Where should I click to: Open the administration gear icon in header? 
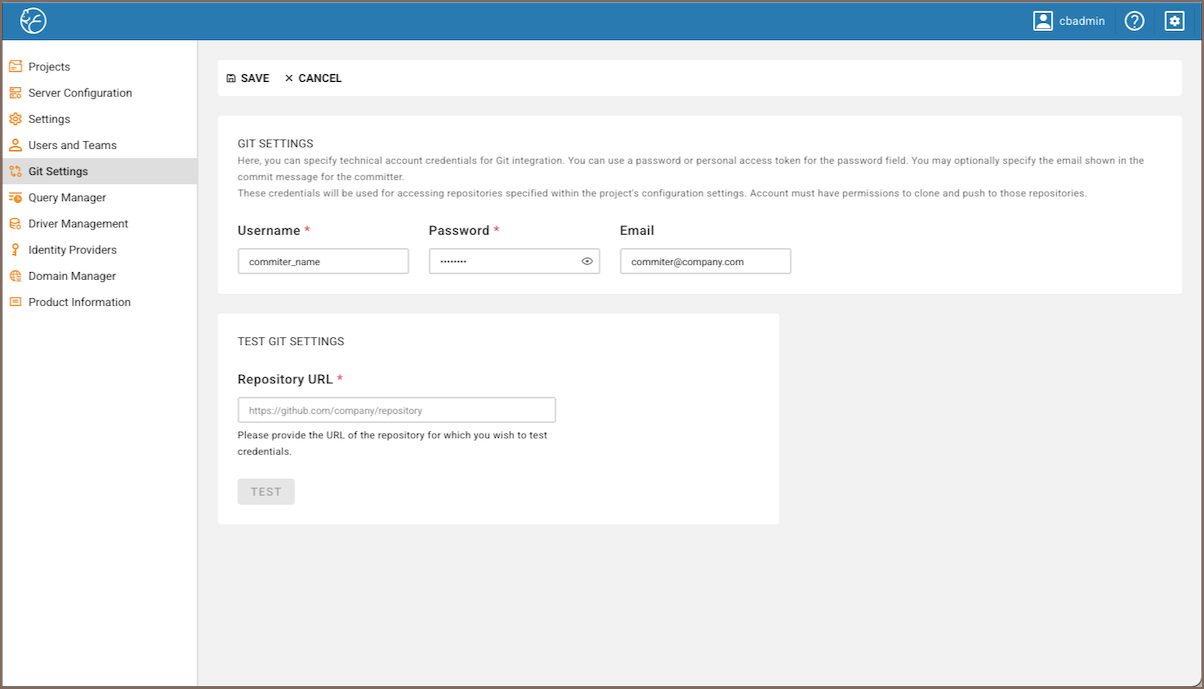[1174, 20]
